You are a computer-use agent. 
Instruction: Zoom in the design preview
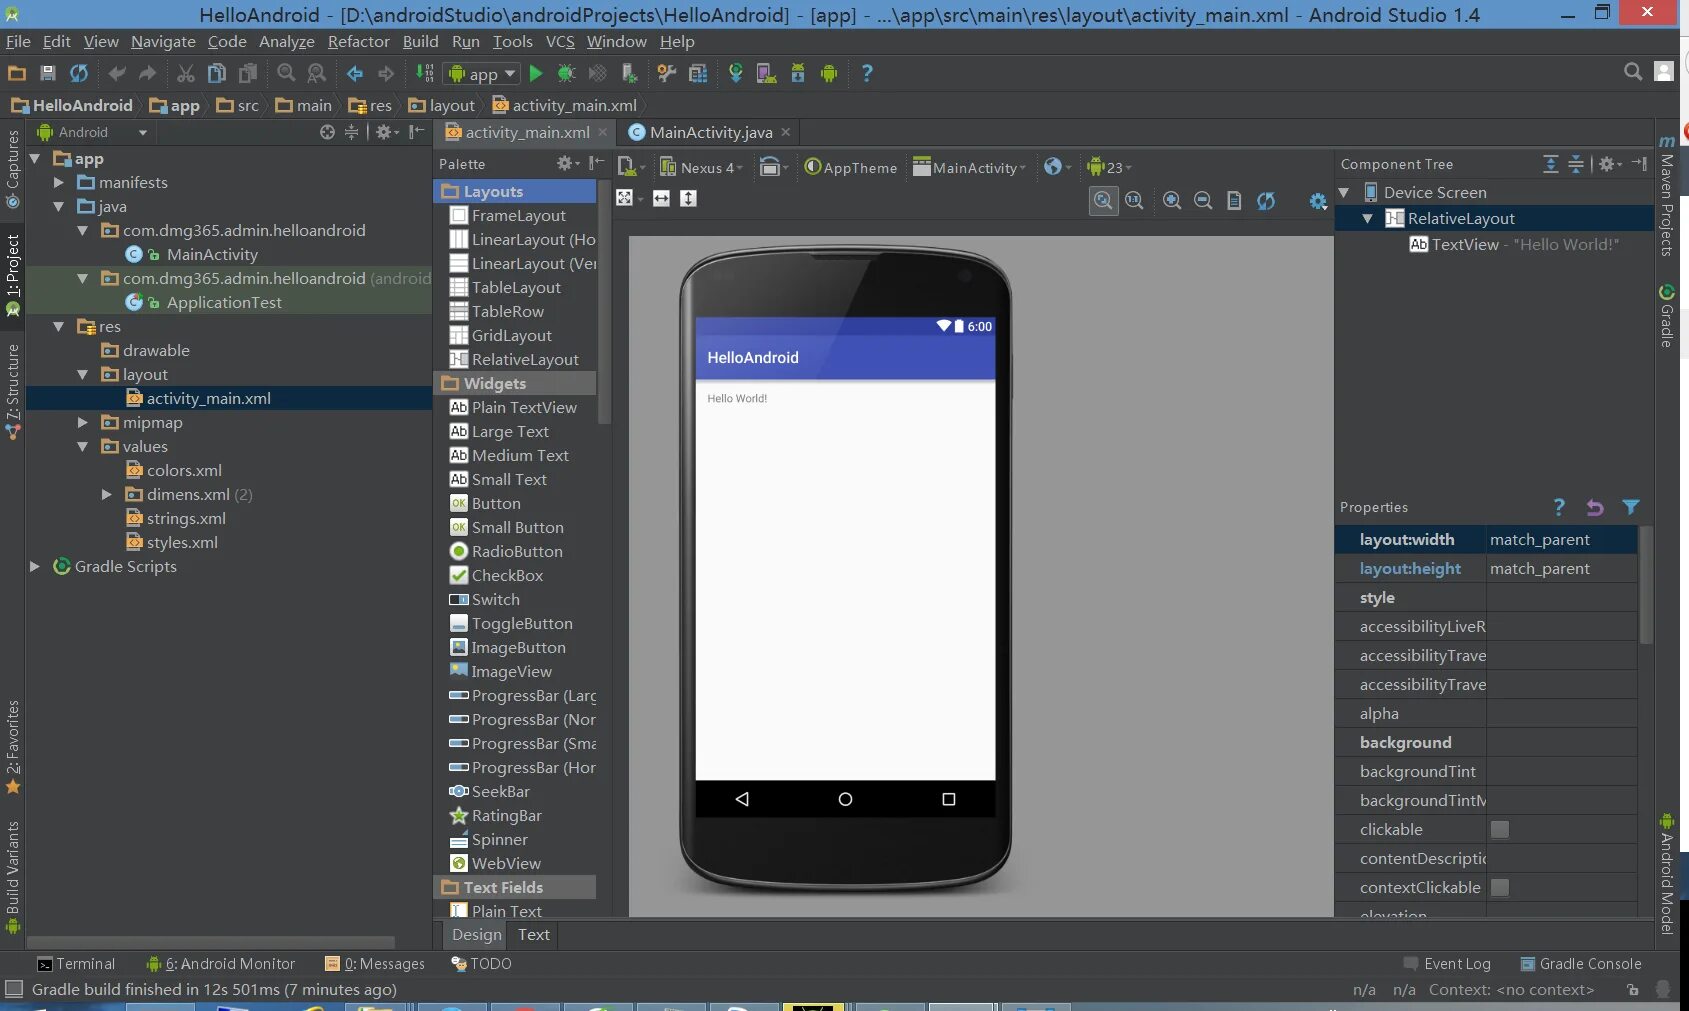point(1172,200)
